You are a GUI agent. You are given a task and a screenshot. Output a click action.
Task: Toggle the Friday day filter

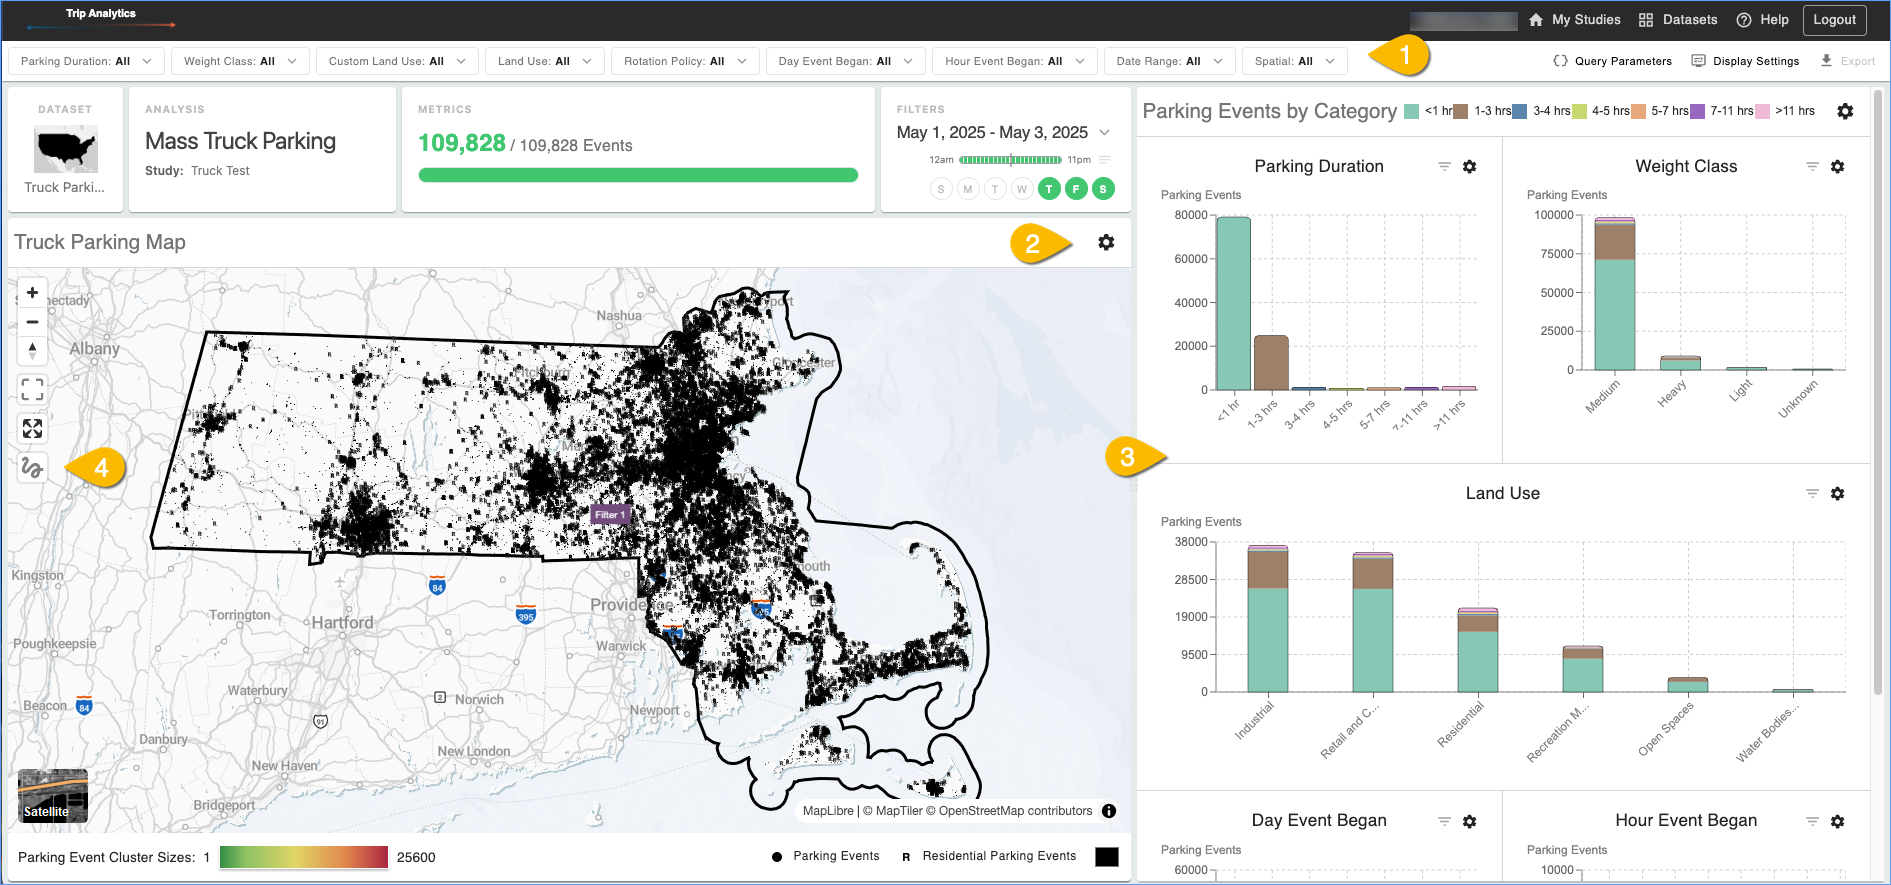point(1076,189)
